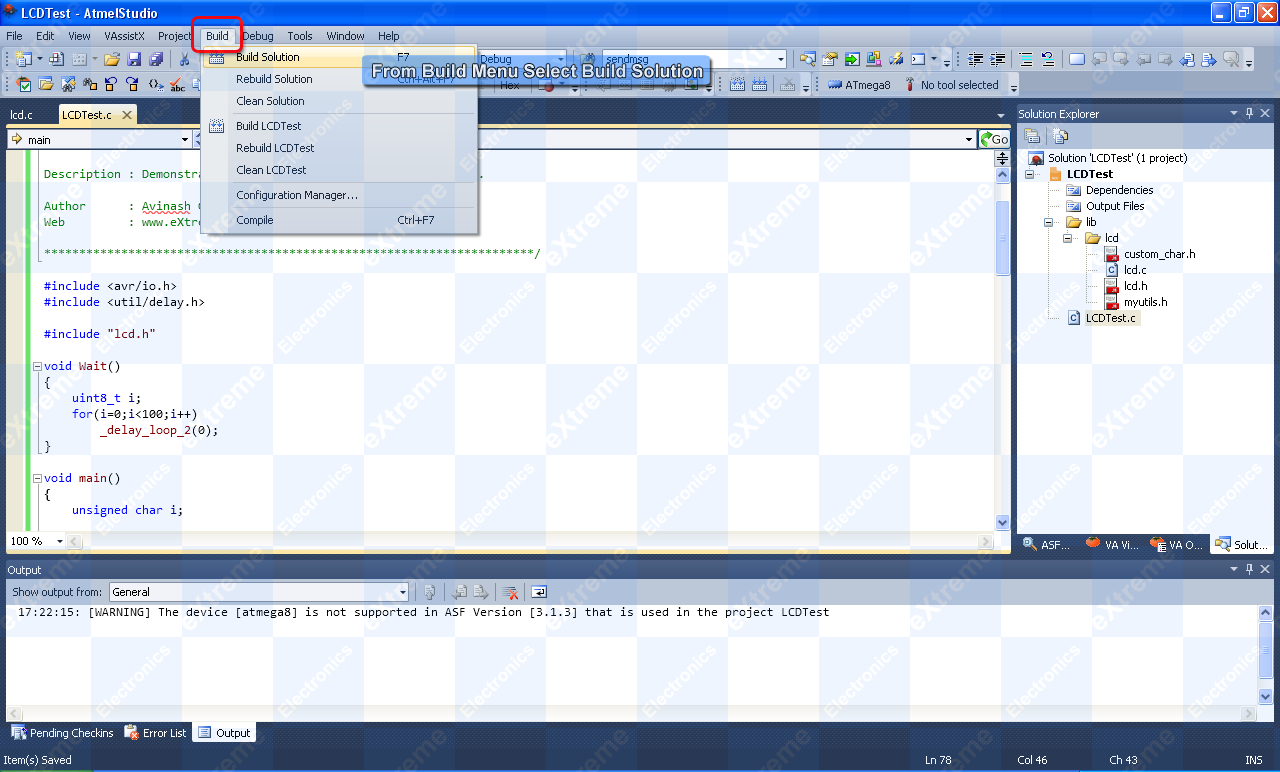Viewport: 1280px width, 772px height.
Task: Click the No tool selected button
Action: point(951,85)
